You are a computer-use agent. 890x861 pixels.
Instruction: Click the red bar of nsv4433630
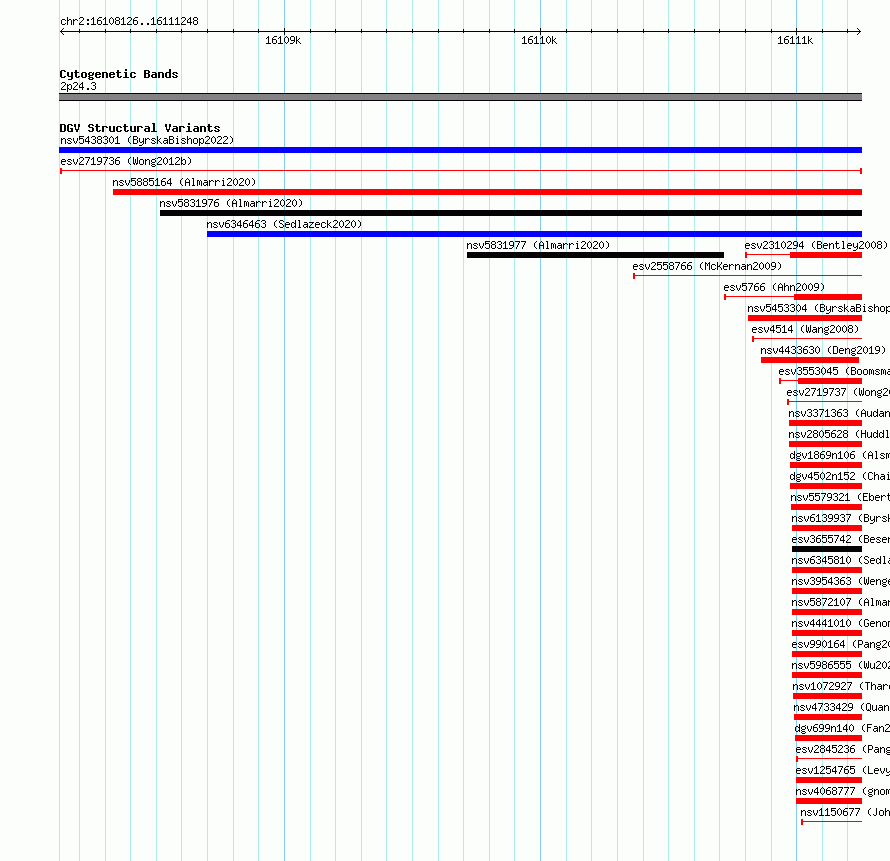[x=810, y=360]
